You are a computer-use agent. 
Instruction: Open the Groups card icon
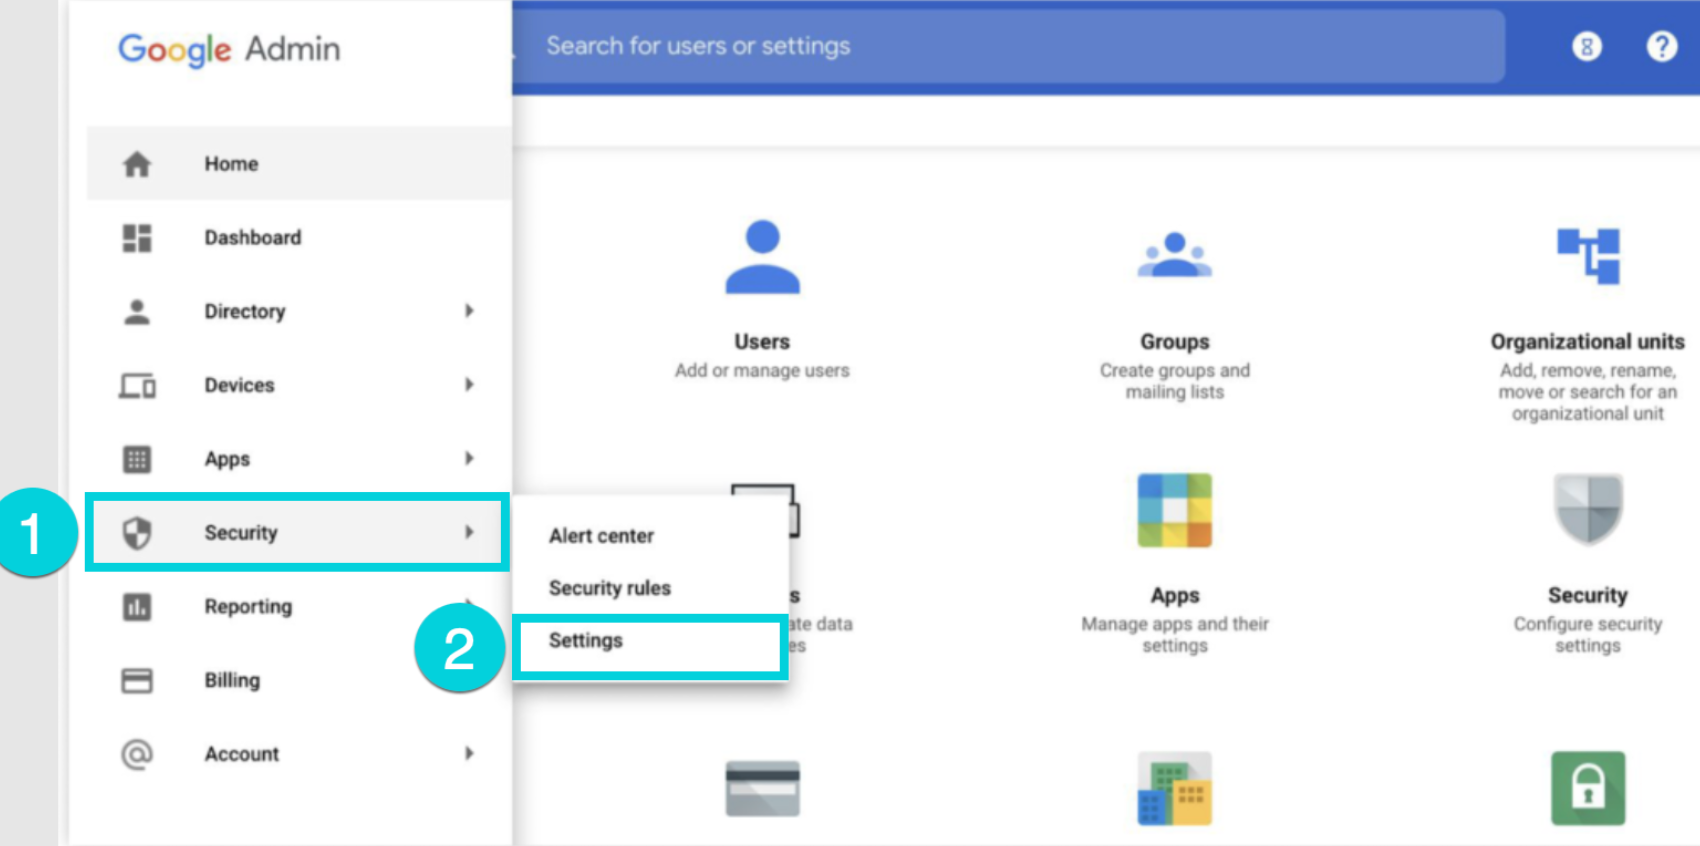pyautogui.click(x=1175, y=255)
